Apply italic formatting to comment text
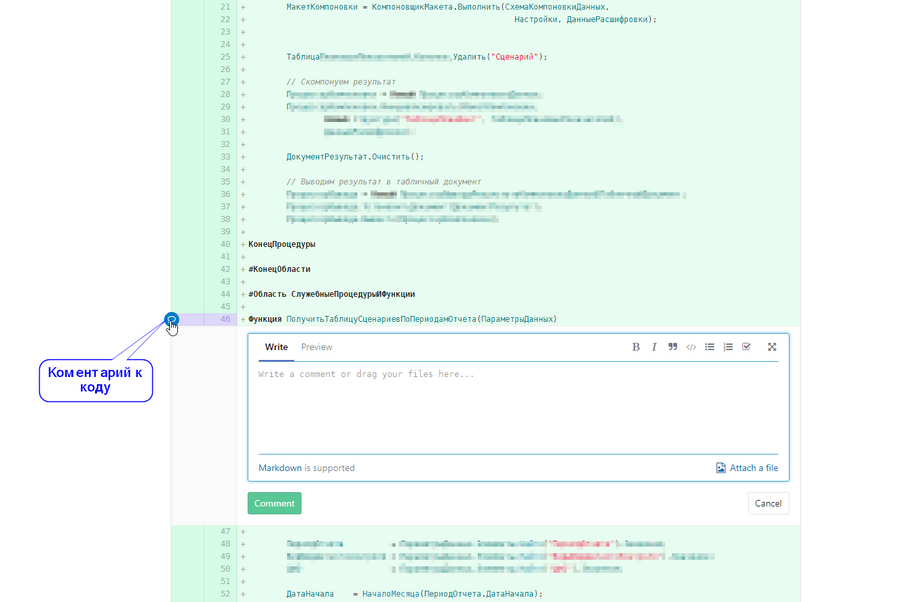Image resolution: width=900 pixels, height=602 pixels. [654, 347]
